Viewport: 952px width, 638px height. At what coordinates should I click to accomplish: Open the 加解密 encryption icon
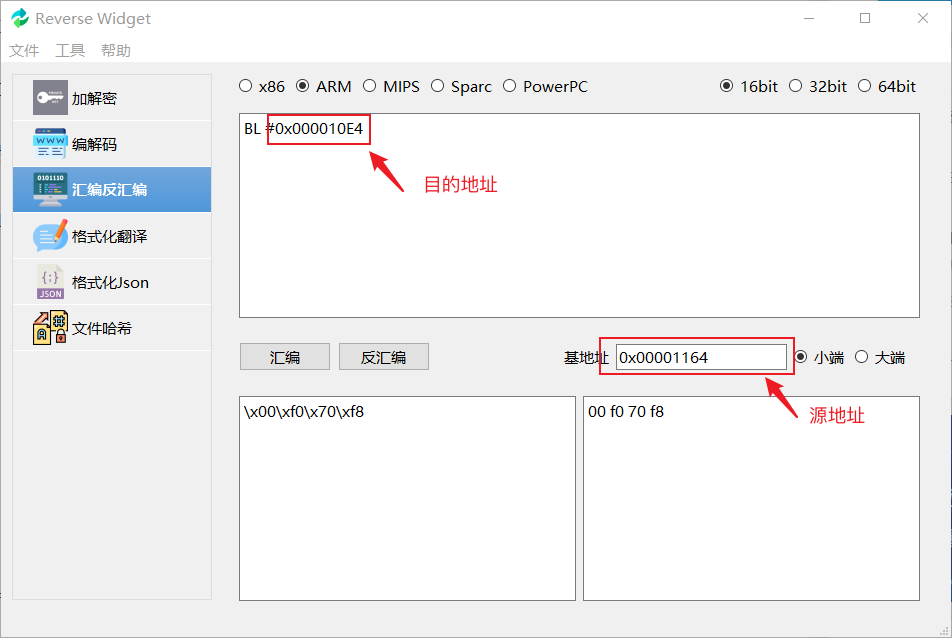(50, 98)
